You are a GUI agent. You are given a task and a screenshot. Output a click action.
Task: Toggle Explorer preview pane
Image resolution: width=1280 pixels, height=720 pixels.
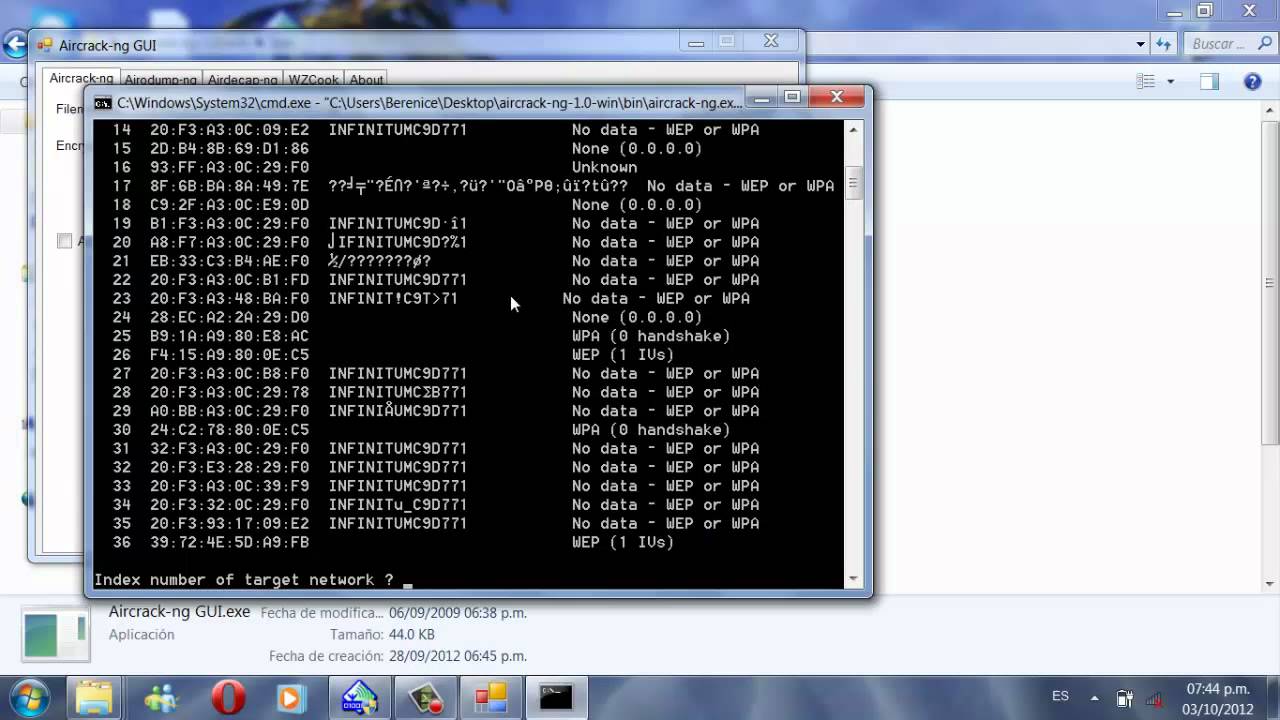tap(1210, 82)
